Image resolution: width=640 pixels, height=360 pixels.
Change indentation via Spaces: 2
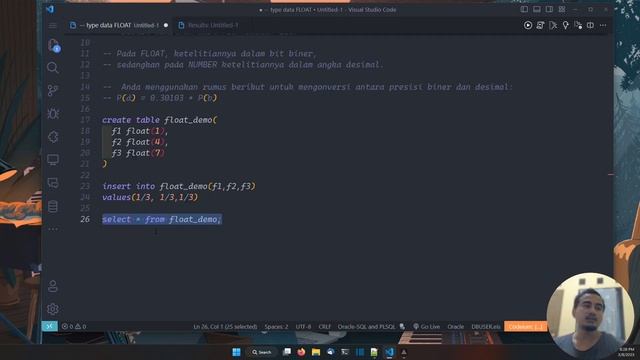[x=276, y=327]
